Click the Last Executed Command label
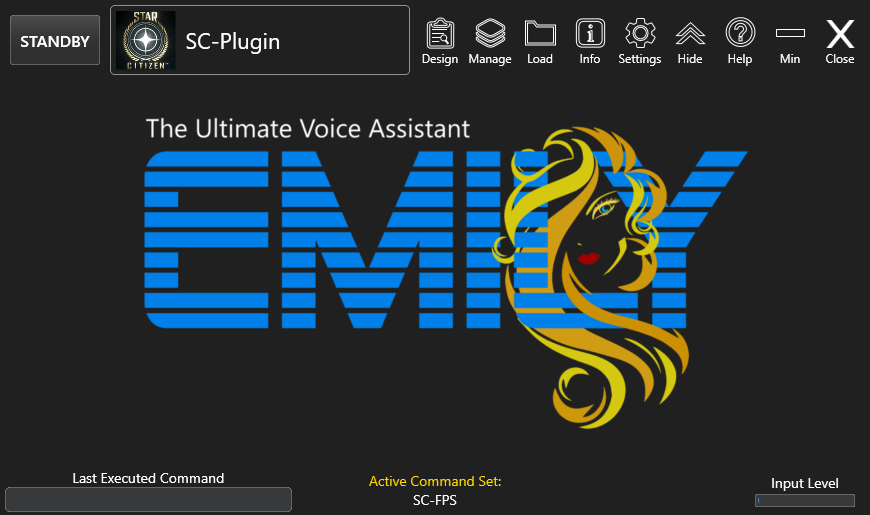This screenshot has width=870, height=515. (x=148, y=478)
